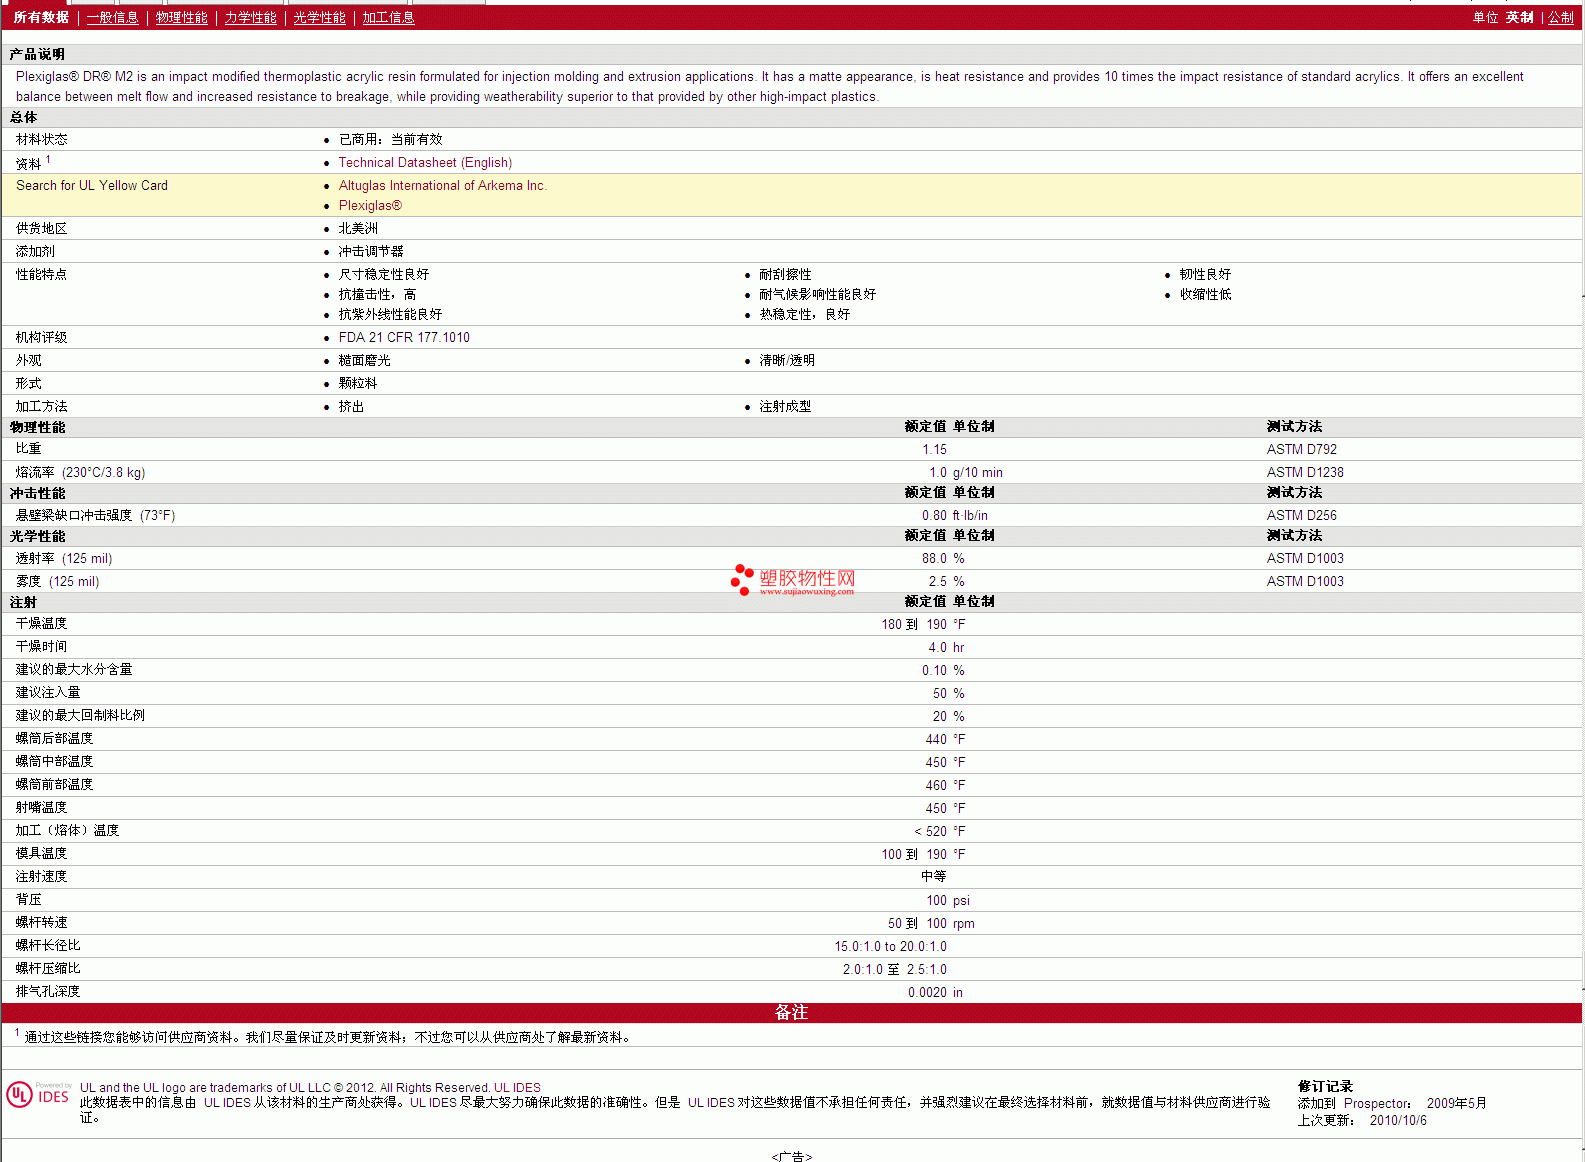Click the 螺杆转速 row label
This screenshot has height=1162, width=1585.
click(41, 923)
